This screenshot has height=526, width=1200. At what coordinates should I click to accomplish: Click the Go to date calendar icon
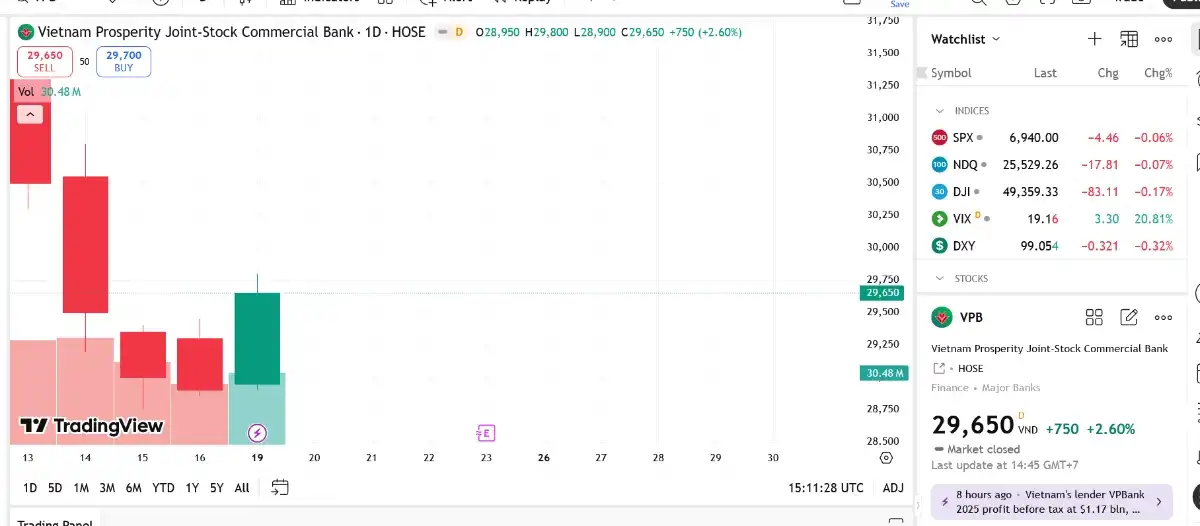pyautogui.click(x=280, y=487)
